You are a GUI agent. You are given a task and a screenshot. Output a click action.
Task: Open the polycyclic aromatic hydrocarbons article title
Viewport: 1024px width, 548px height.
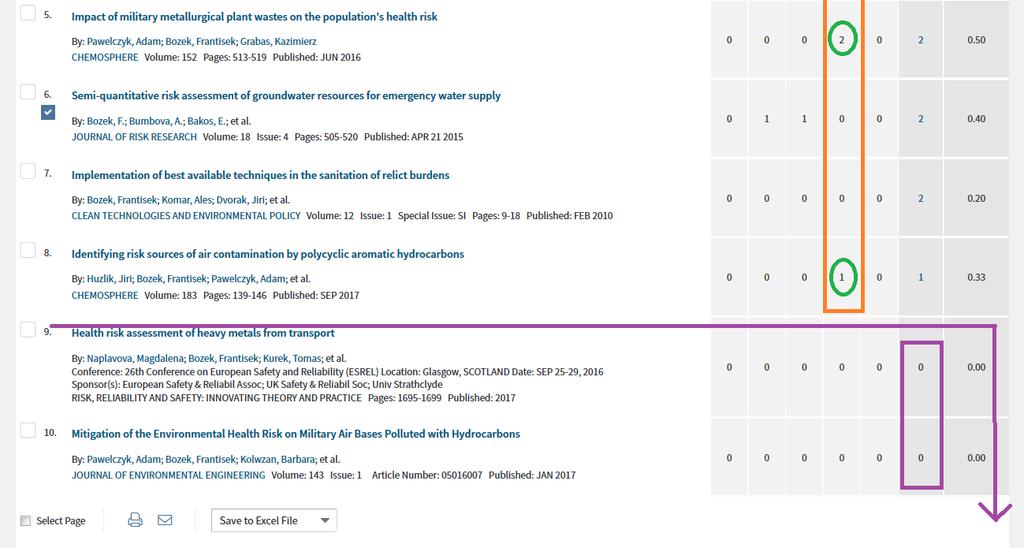point(268,254)
